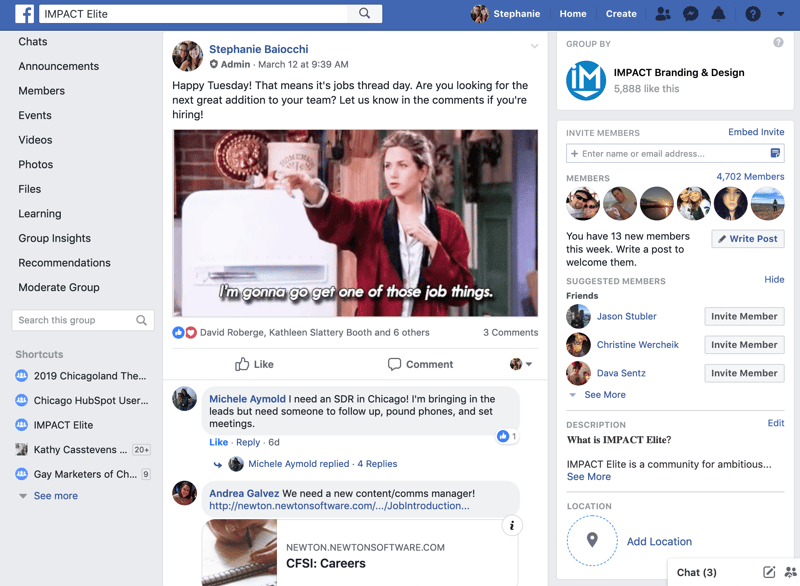This screenshot has height=586, width=800.
Task: Click magnifier icon in Search this group
Action: tap(141, 320)
